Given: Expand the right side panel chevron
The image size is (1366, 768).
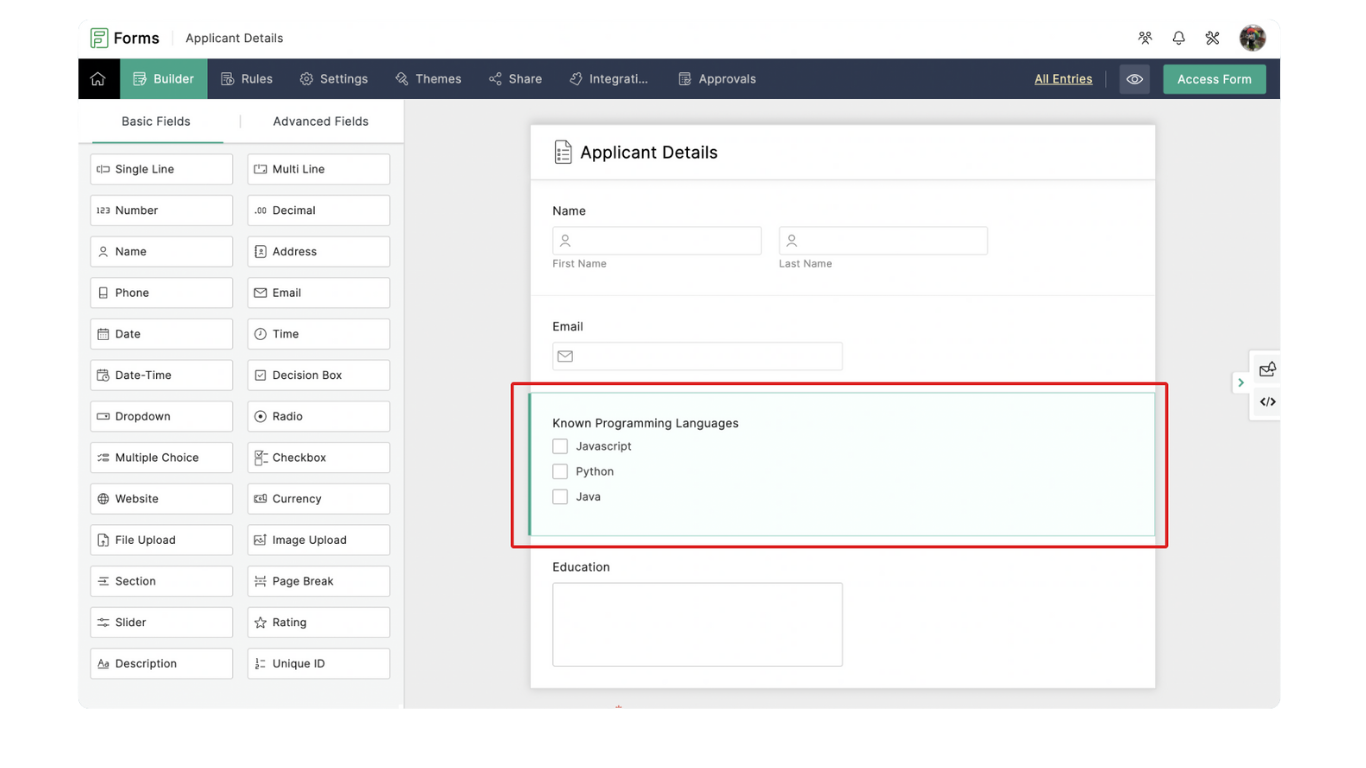Looking at the screenshot, I should (x=1241, y=383).
